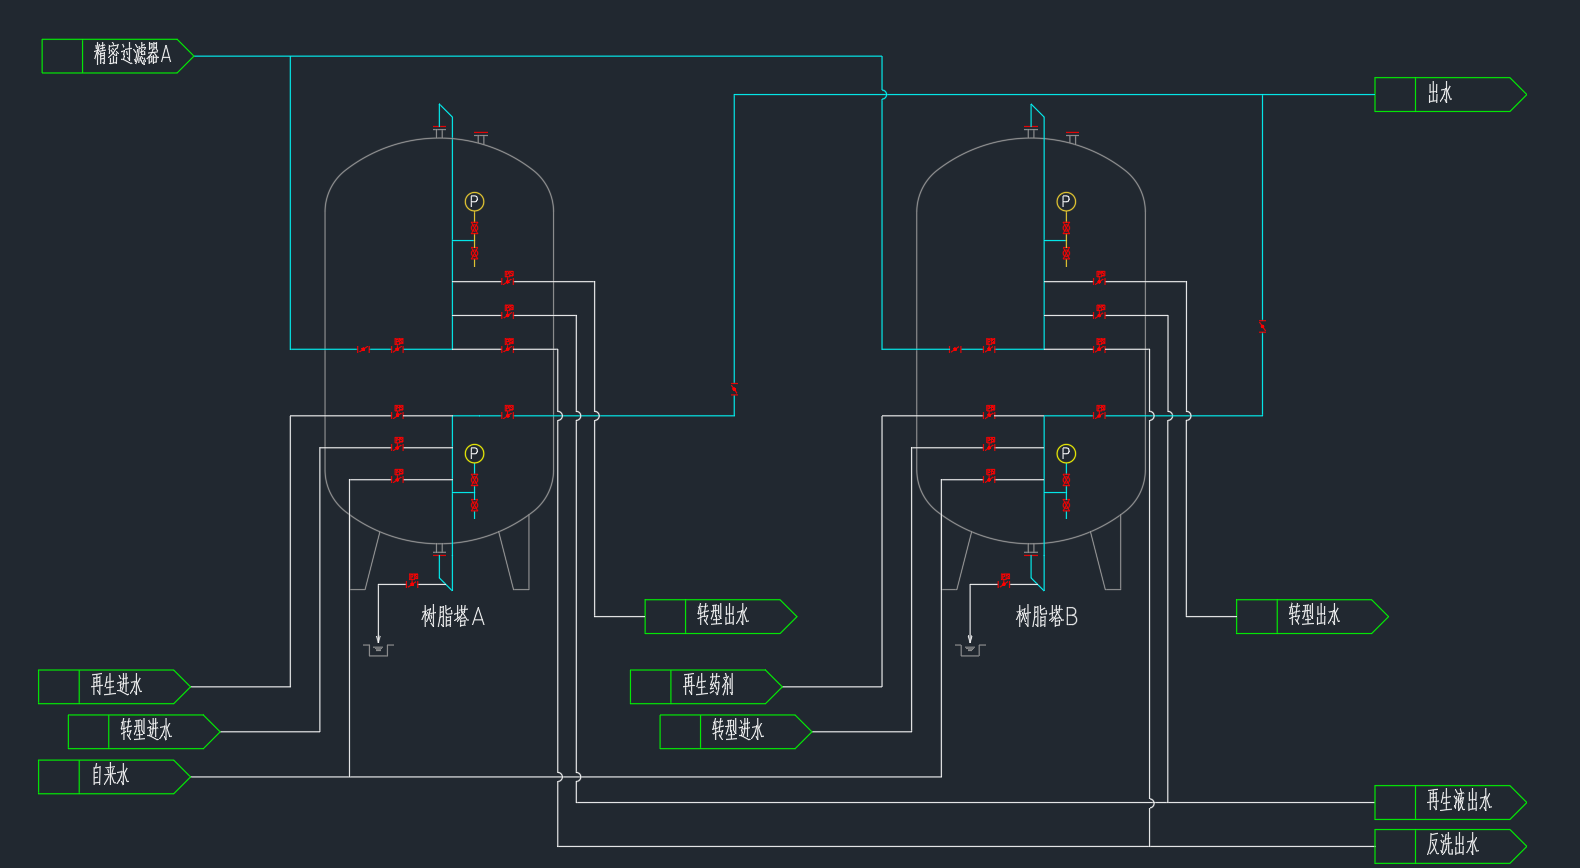This screenshot has width=1580, height=868.
Task: Click the drain symbol below resin tower A
Action: click(378, 650)
